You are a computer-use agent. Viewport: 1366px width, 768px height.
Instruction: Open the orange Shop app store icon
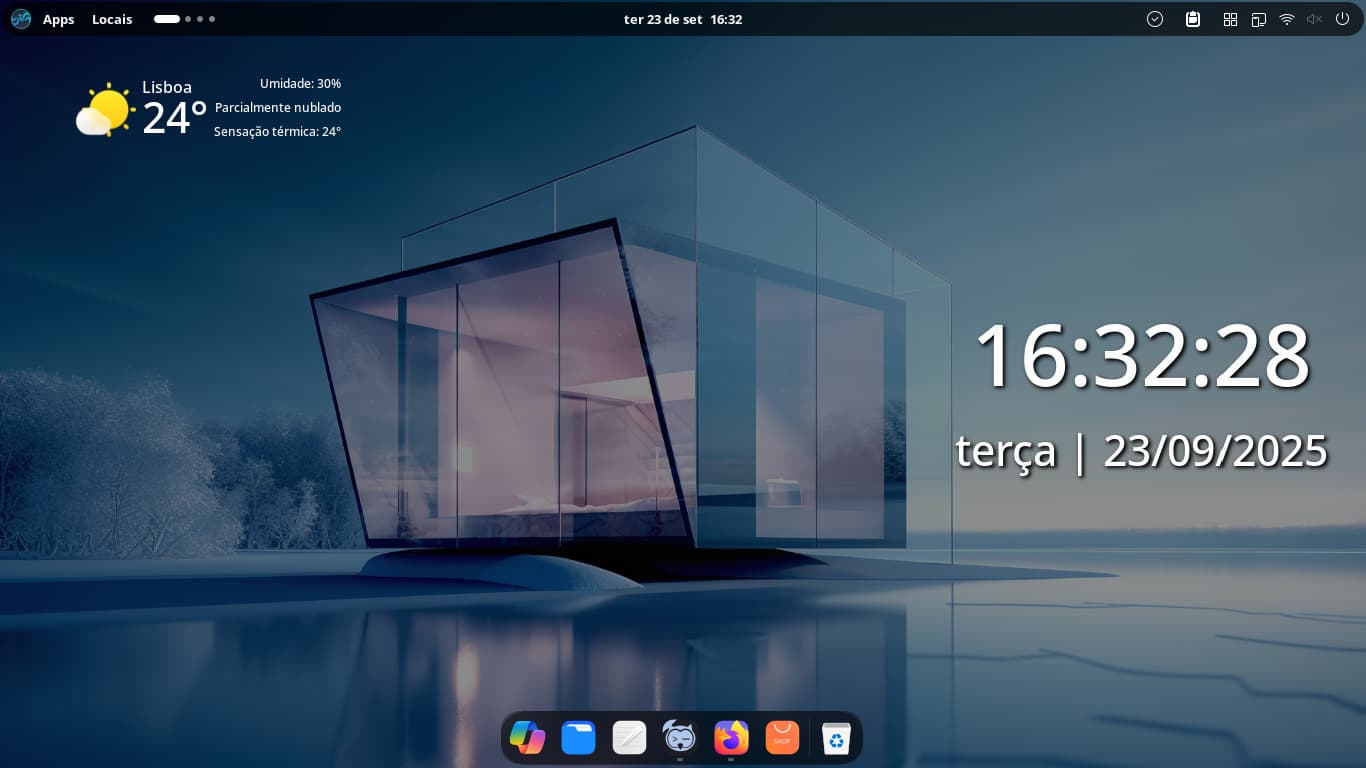click(782, 738)
